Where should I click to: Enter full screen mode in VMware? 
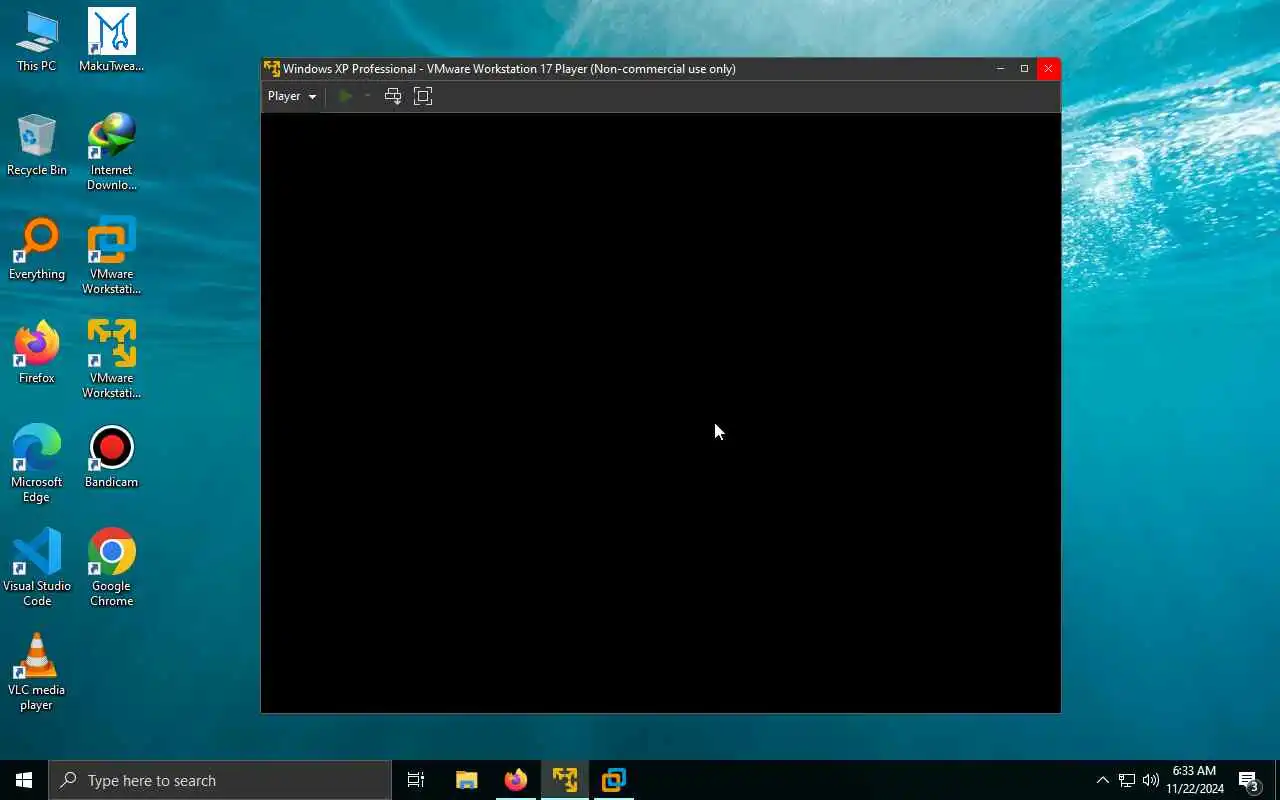(423, 96)
